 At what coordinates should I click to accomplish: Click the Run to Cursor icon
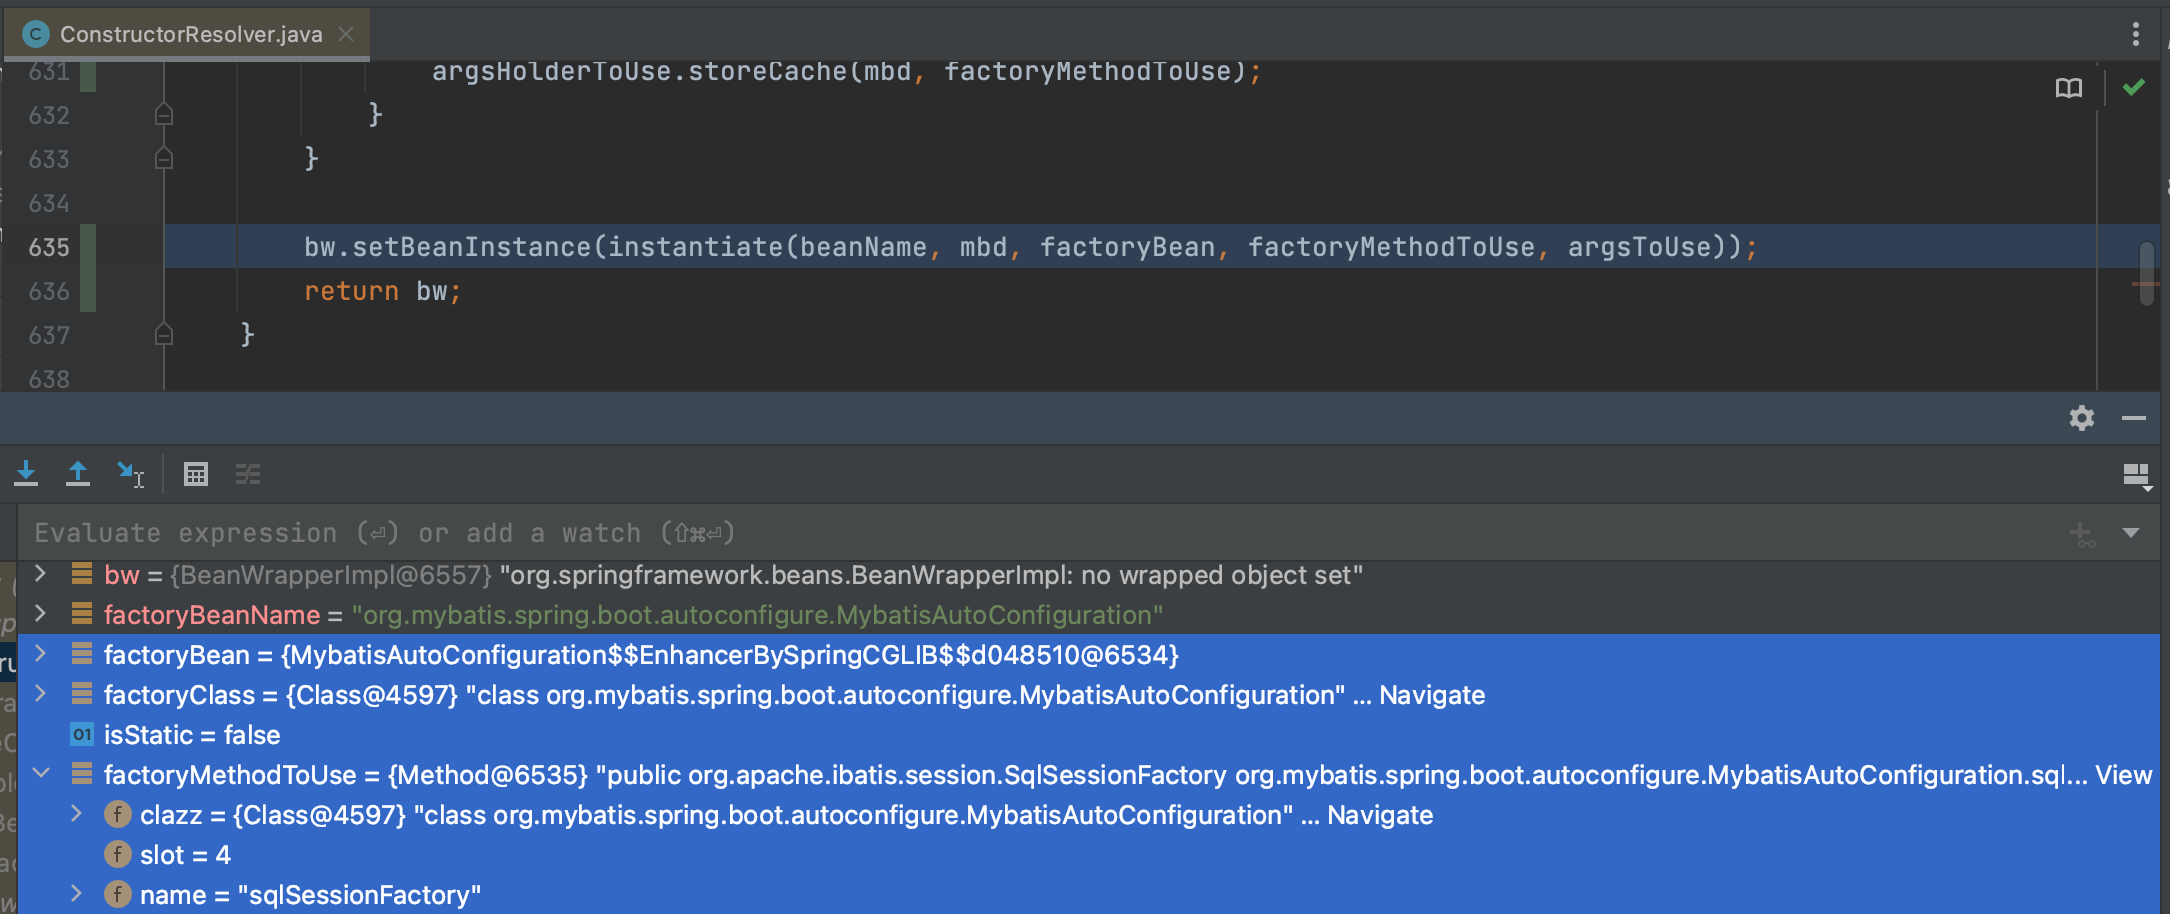tap(130, 474)
